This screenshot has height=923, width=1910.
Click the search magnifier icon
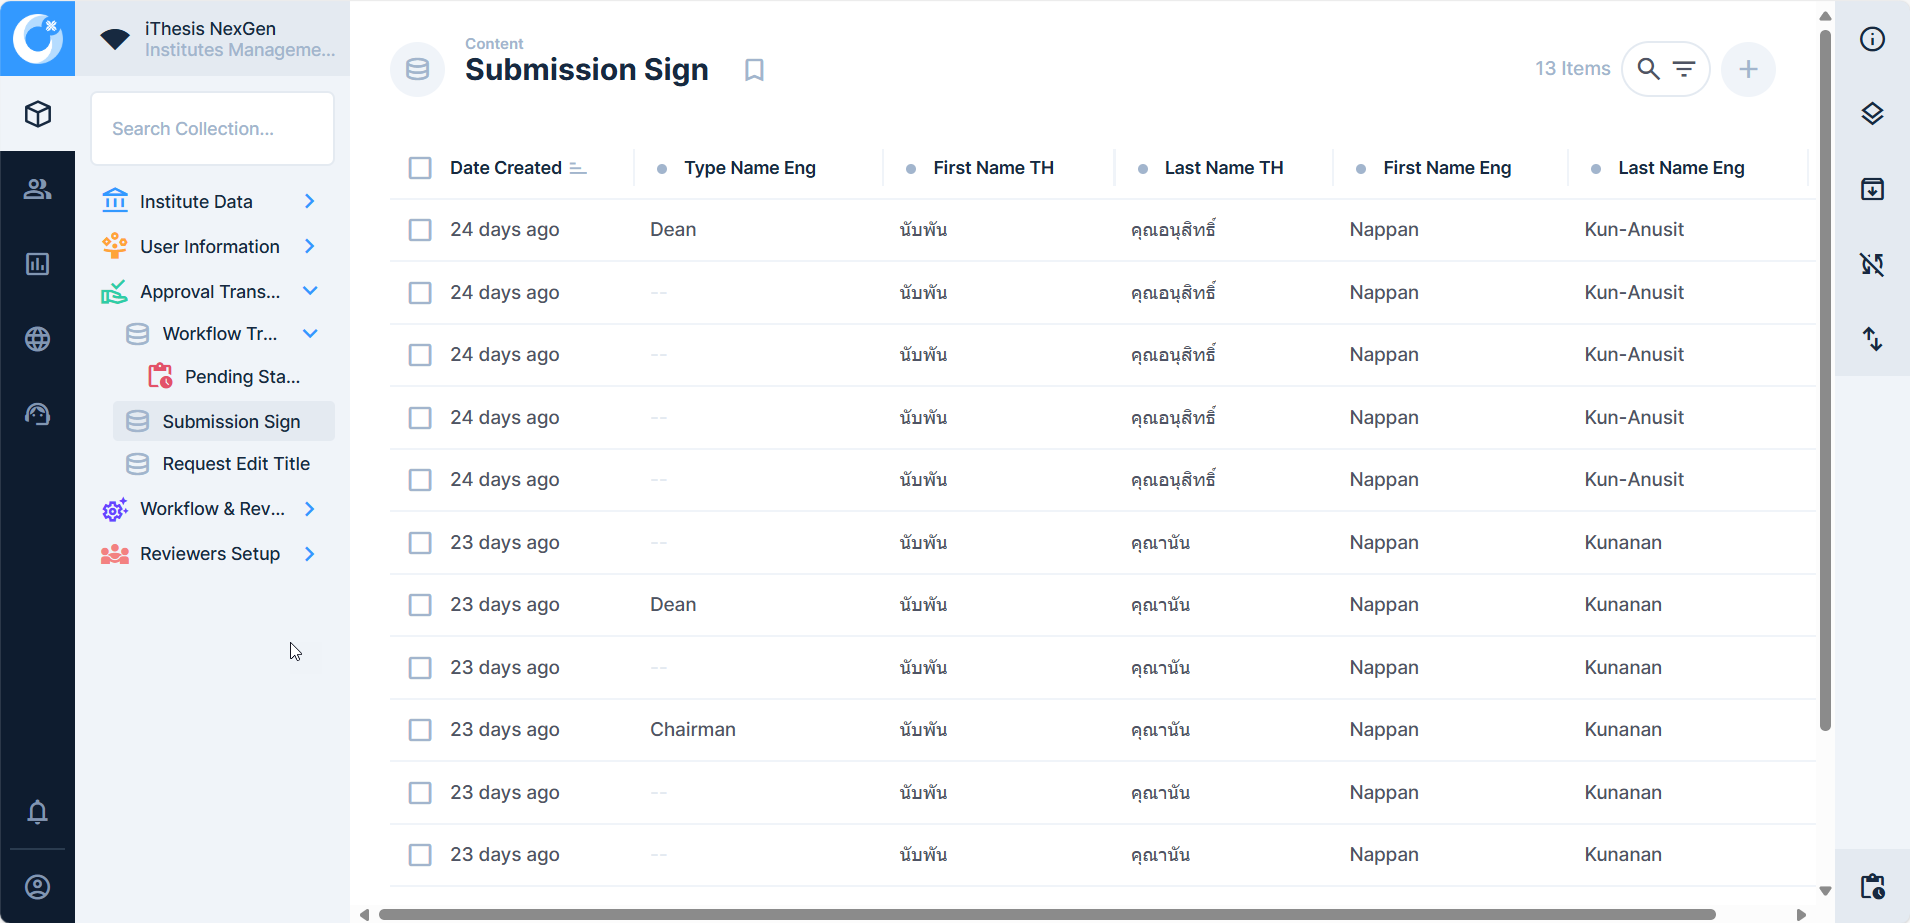pos(1648,69)
